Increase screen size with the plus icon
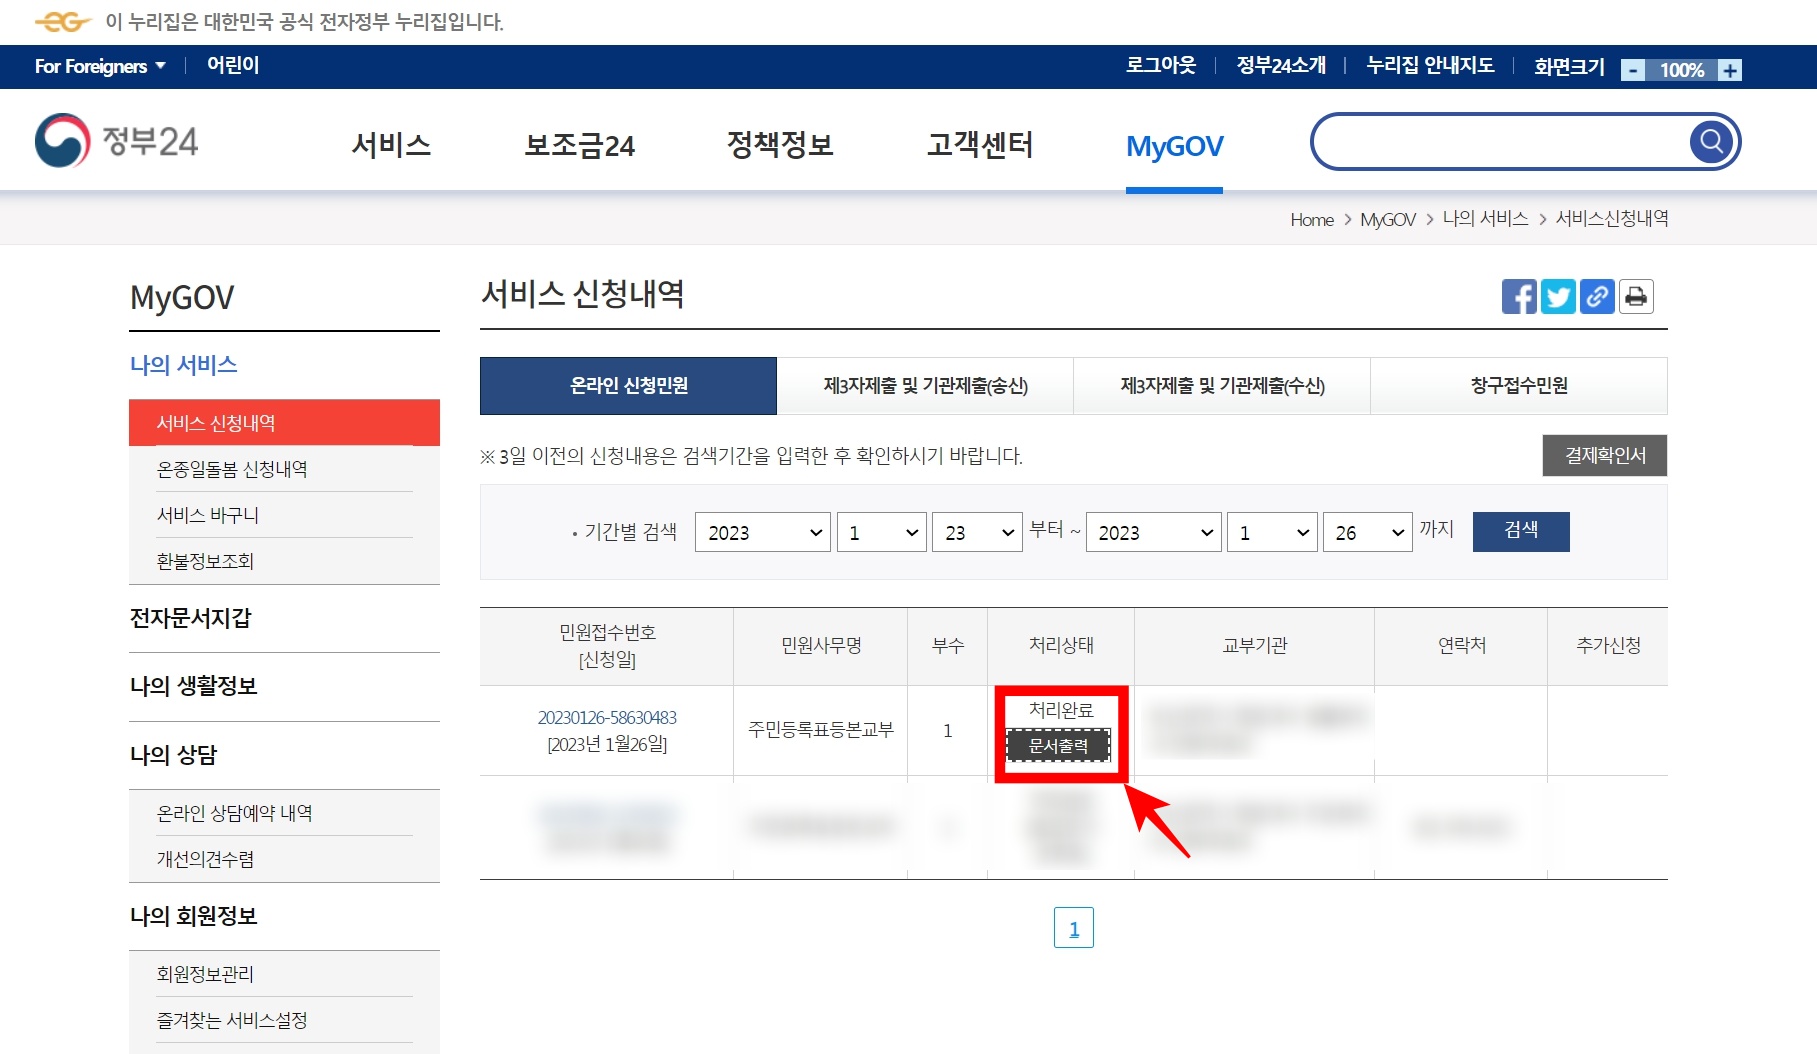The width and height of the screenshot is (1817, 1054). (1729, 70)
